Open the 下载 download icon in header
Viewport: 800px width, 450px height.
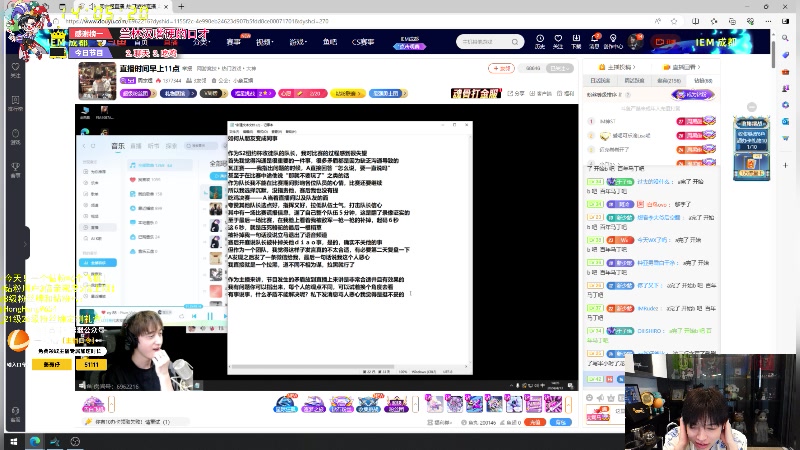click(x=576, y=41)
